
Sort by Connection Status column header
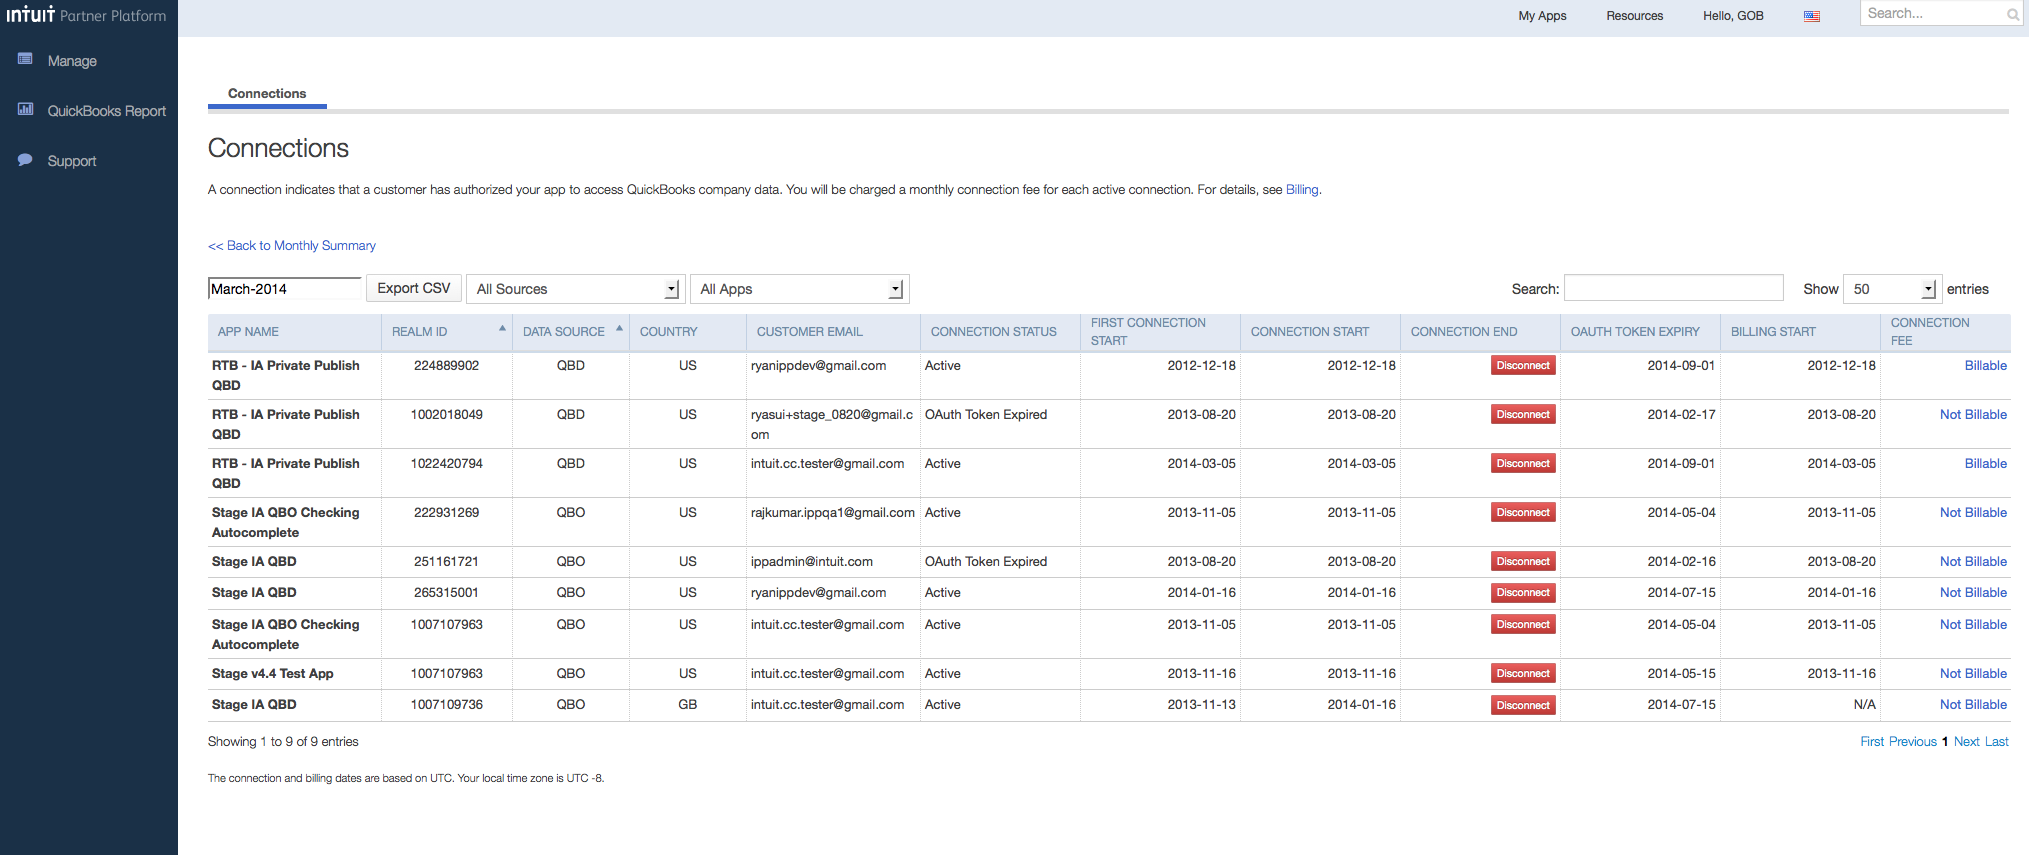tap(1000, 332)
